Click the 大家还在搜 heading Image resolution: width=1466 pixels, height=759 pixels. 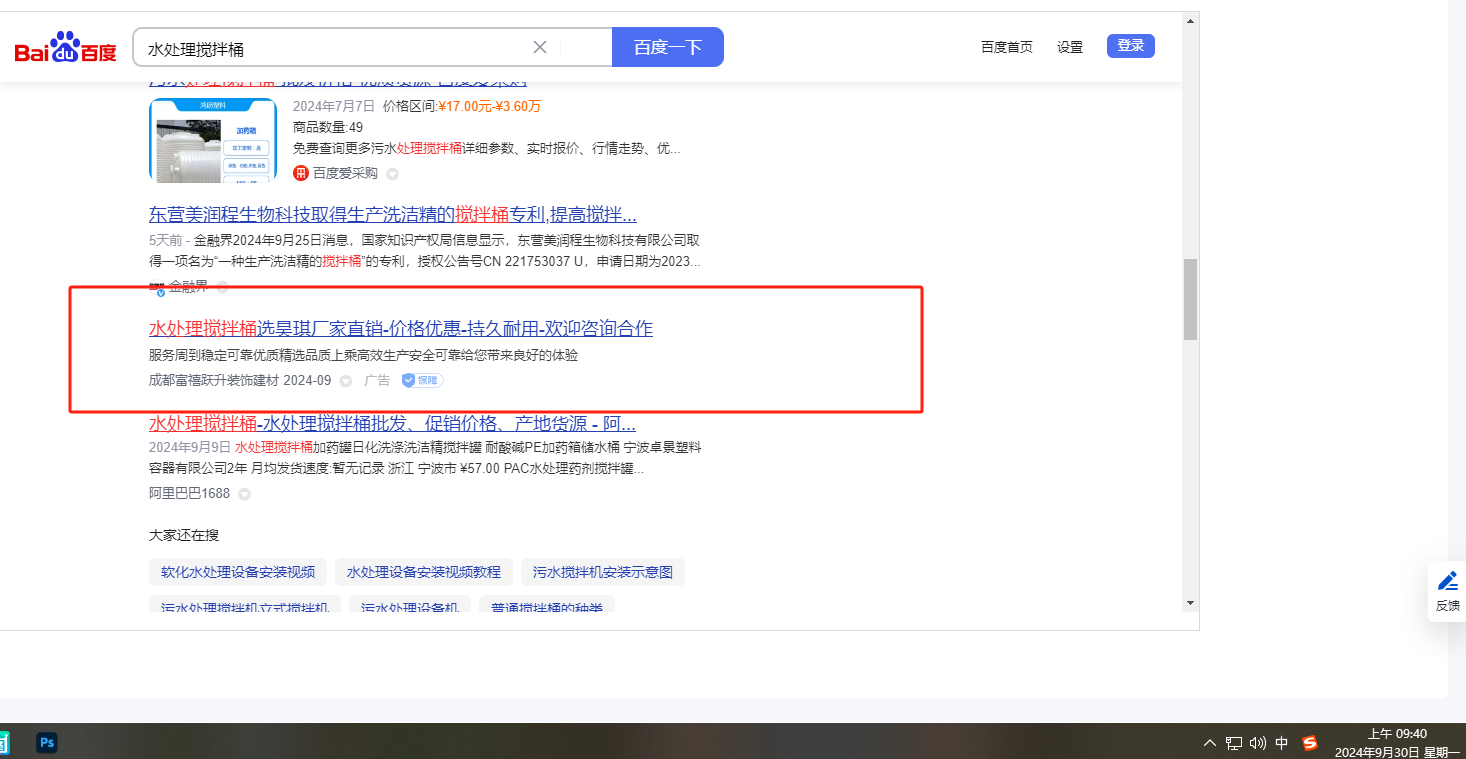pyautogui.click(x=185, y=535)
